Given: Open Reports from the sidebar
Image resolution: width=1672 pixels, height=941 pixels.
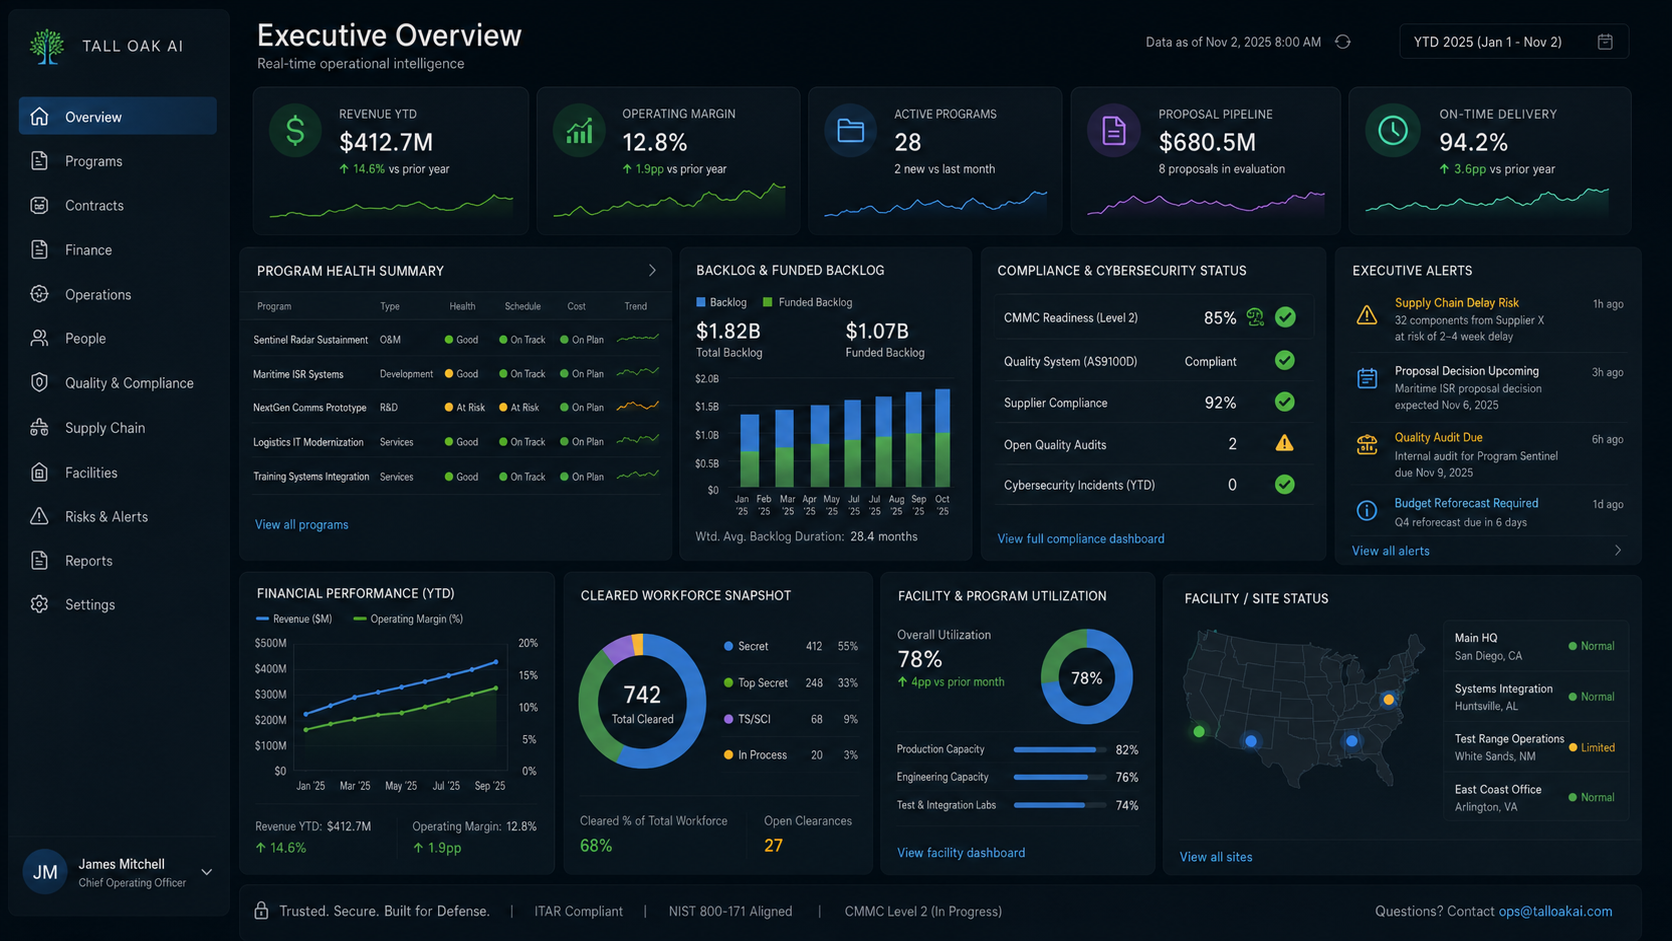Looking at the screenshot, I should (x=118, y=561).
